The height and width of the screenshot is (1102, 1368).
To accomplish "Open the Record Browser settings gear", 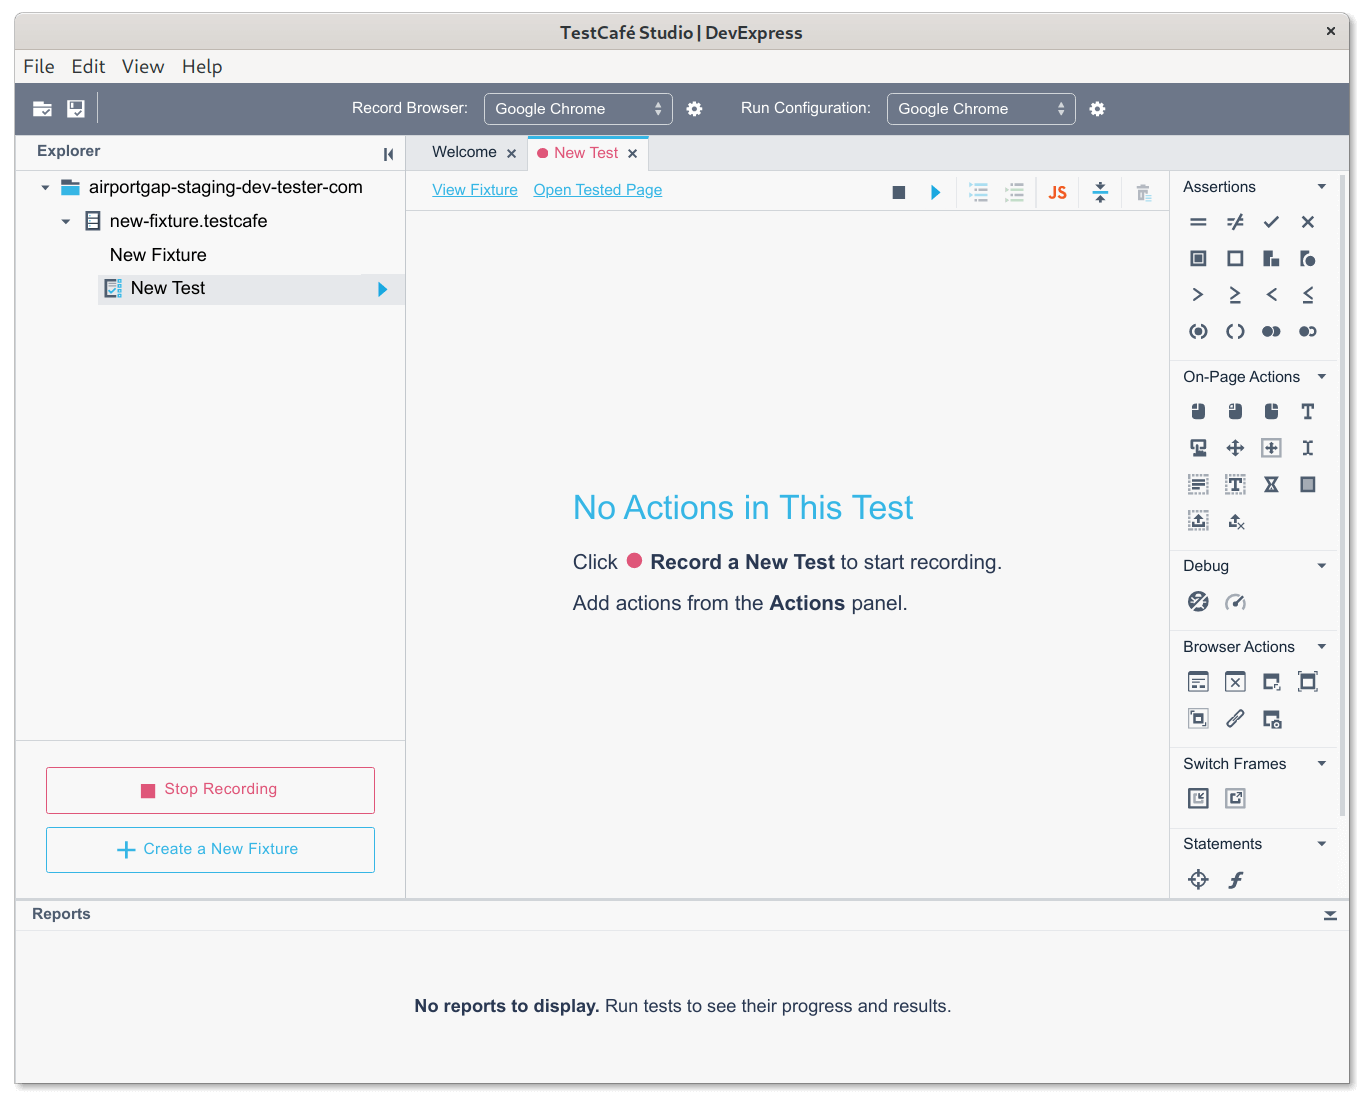I will (x=694, y=109).
